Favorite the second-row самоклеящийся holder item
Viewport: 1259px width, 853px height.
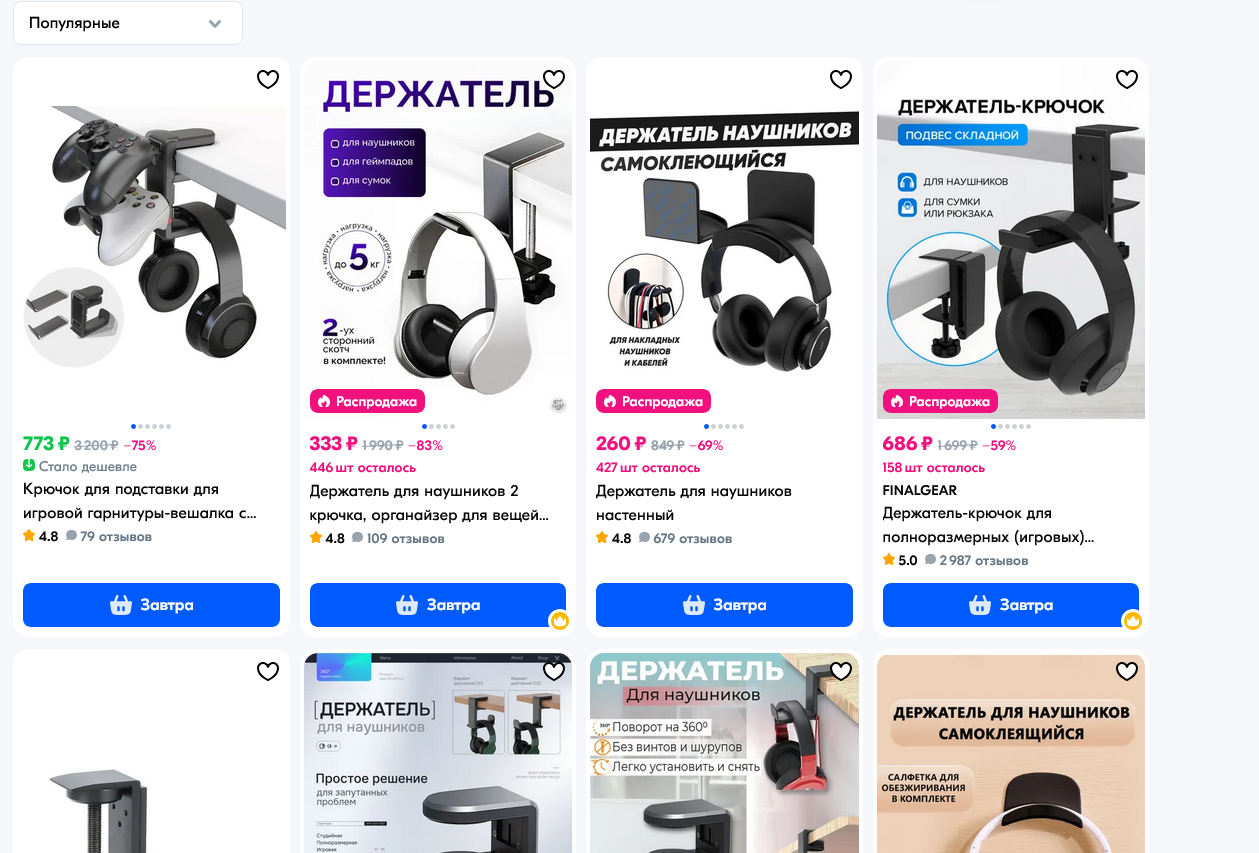click(x=1127, y=671)
